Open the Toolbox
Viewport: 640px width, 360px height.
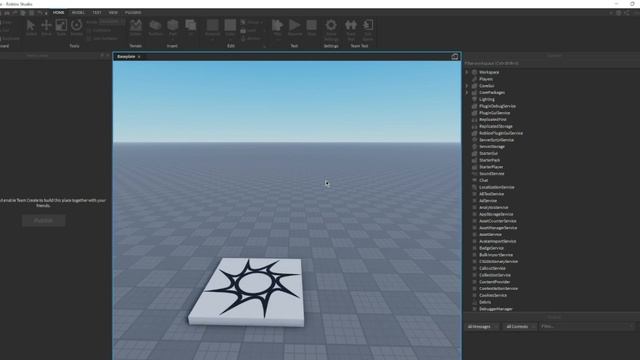155,28
